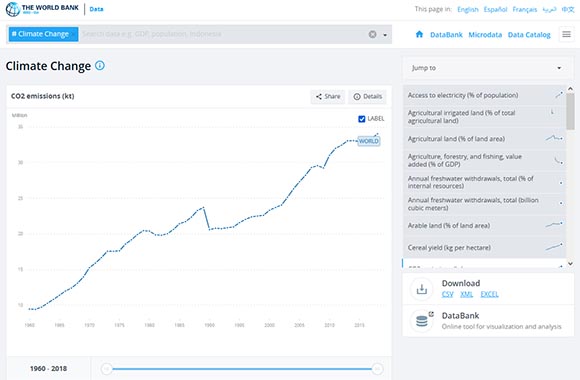Click the indicator list scrollbar thumb

coord(570,111)
